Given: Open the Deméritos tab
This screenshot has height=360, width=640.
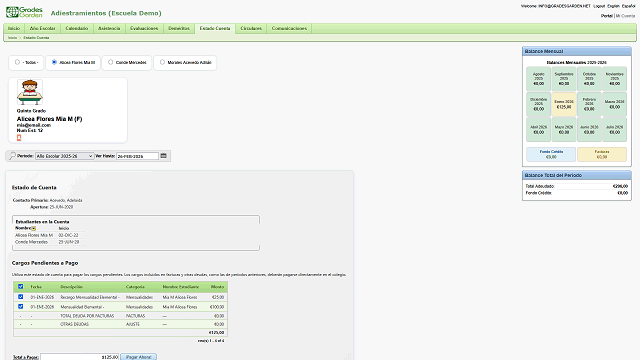Looking at the screenshot, I should pos(179,28).
